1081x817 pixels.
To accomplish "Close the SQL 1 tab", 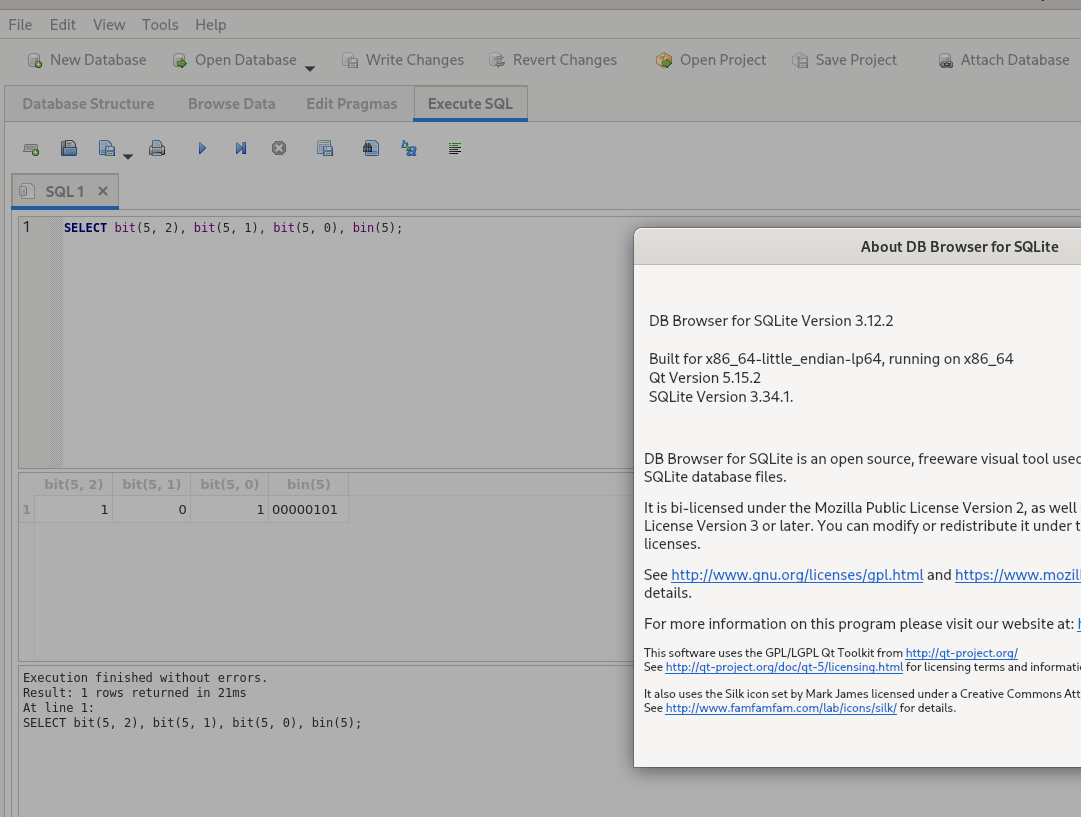I will 102,190.
